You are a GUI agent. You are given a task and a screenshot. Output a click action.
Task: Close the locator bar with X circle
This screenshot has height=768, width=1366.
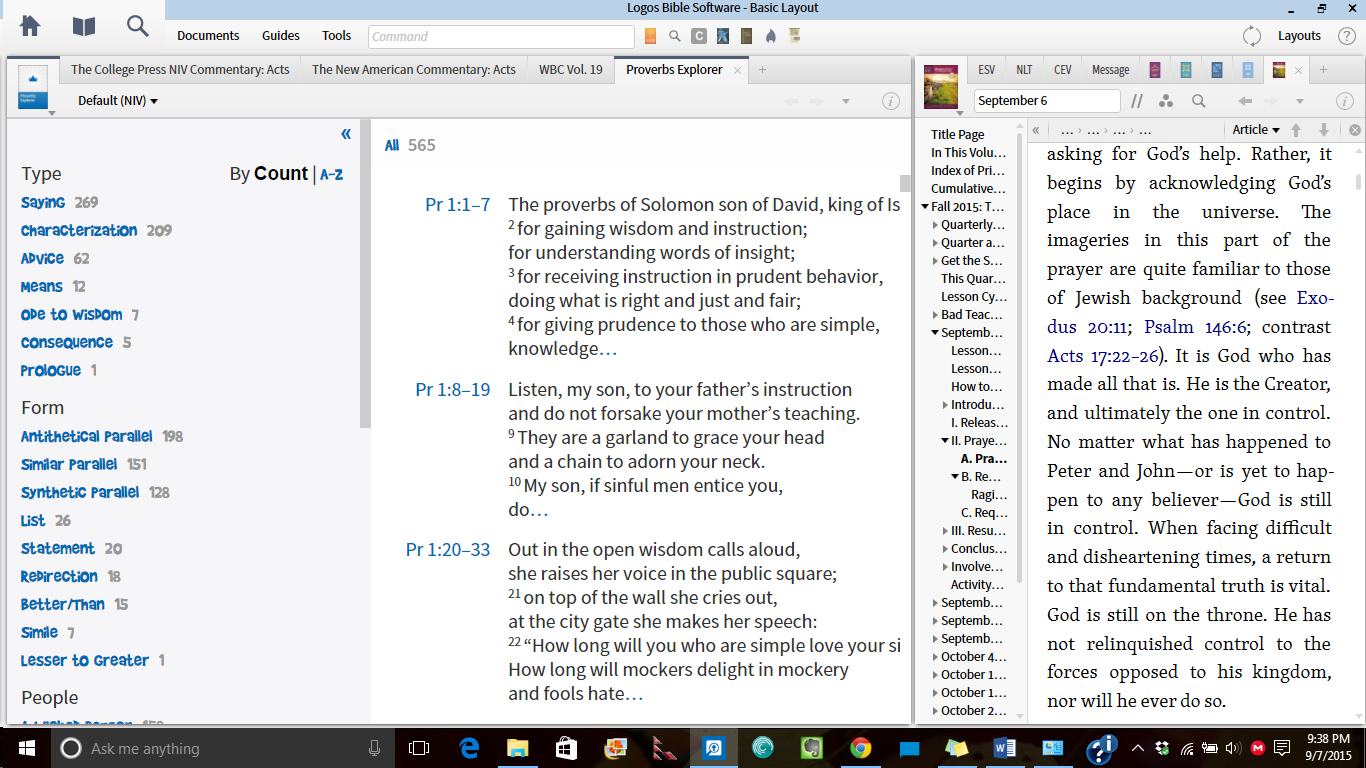pyautogui.click(x=1355, y=130)
